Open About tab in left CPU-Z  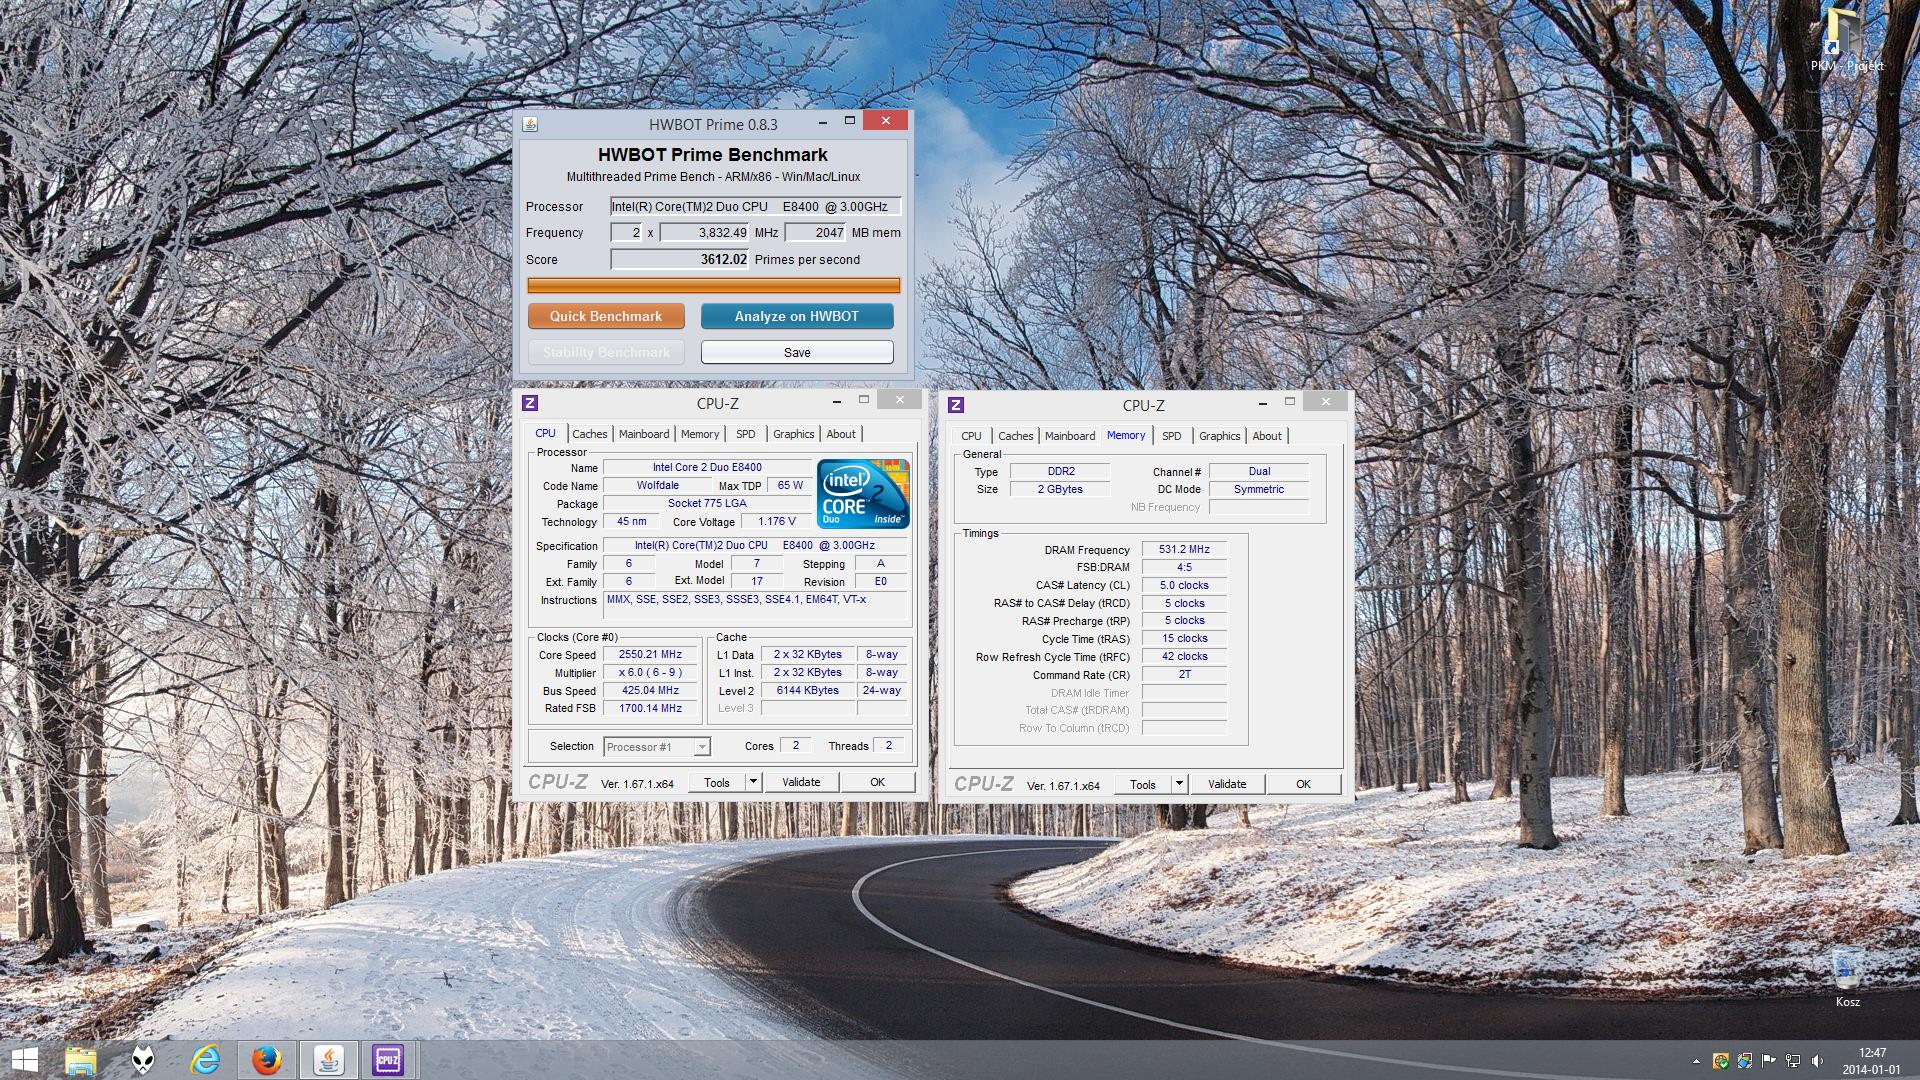841,434
